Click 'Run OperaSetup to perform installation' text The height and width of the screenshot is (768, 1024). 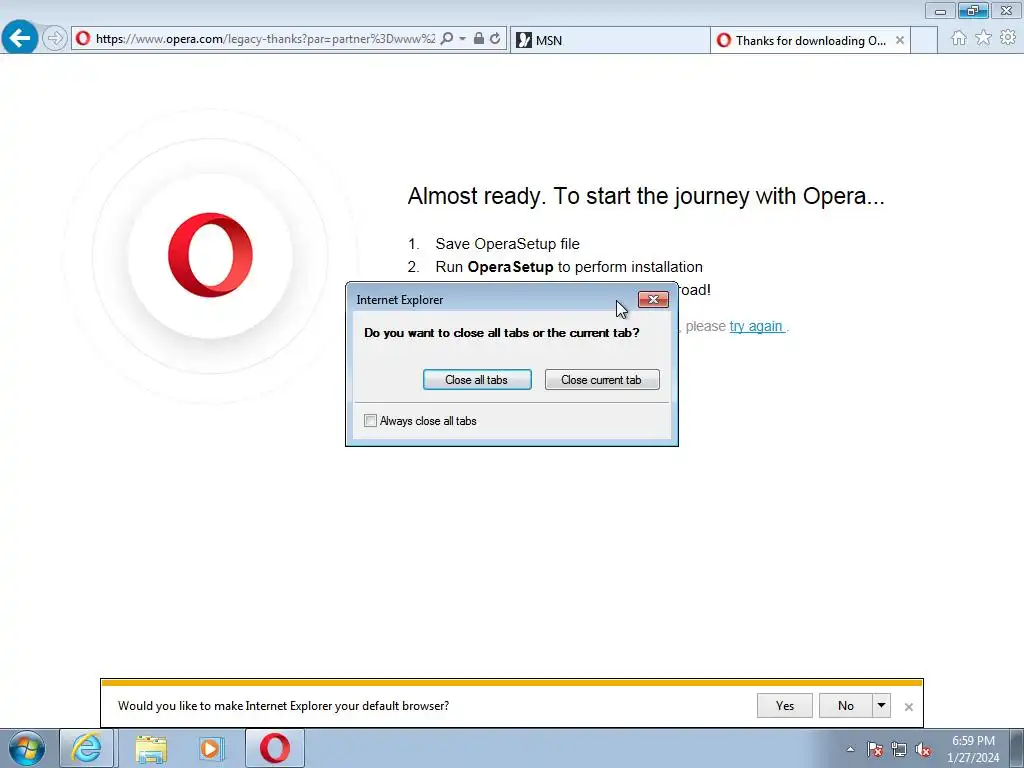(x=569, y=266)
